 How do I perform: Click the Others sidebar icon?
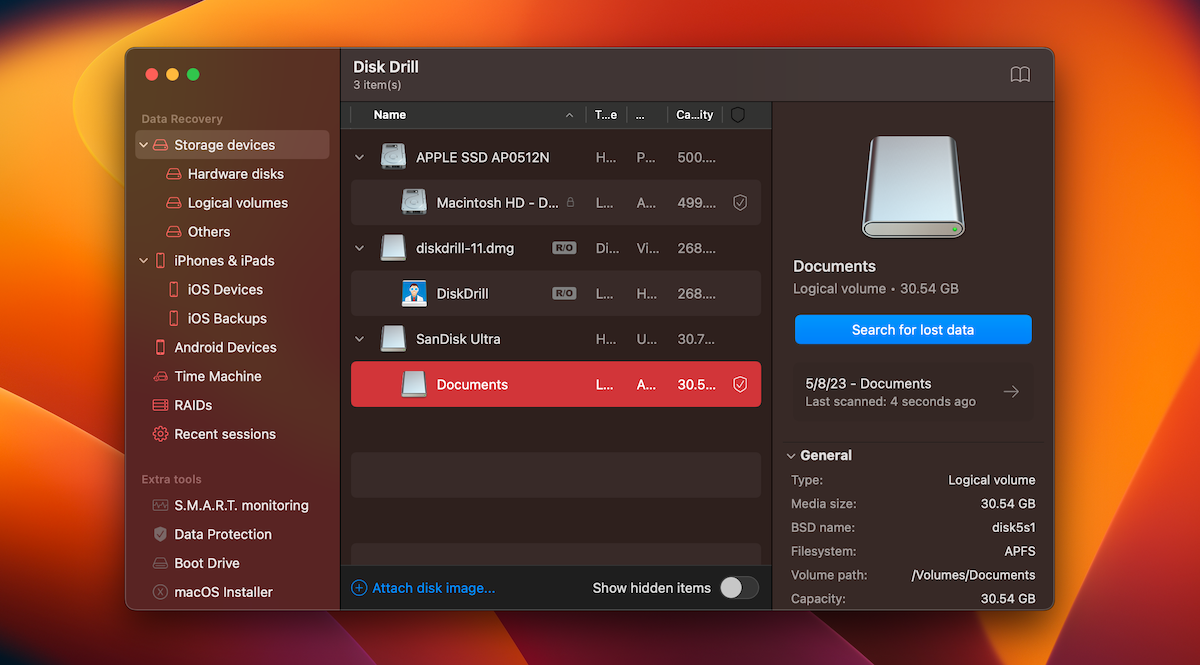(174, 232)
